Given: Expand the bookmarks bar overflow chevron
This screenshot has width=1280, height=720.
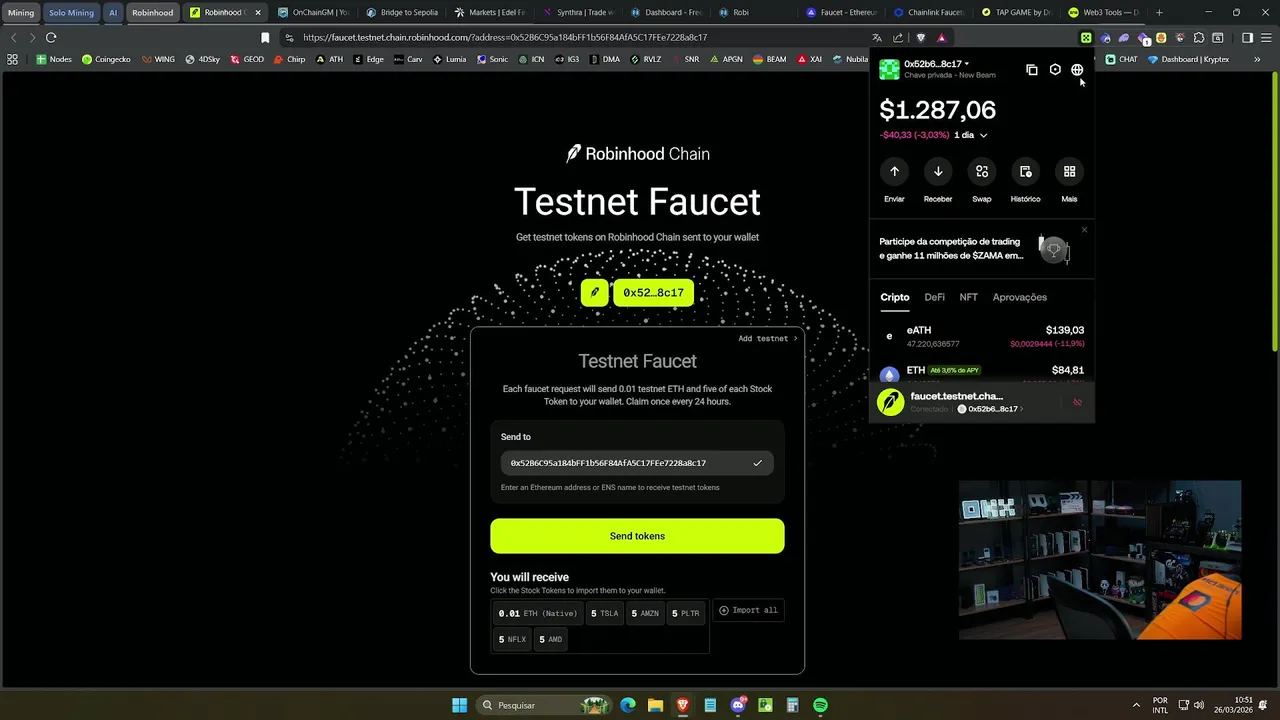Looking at the screenshot, I should tap(1257, 59).
